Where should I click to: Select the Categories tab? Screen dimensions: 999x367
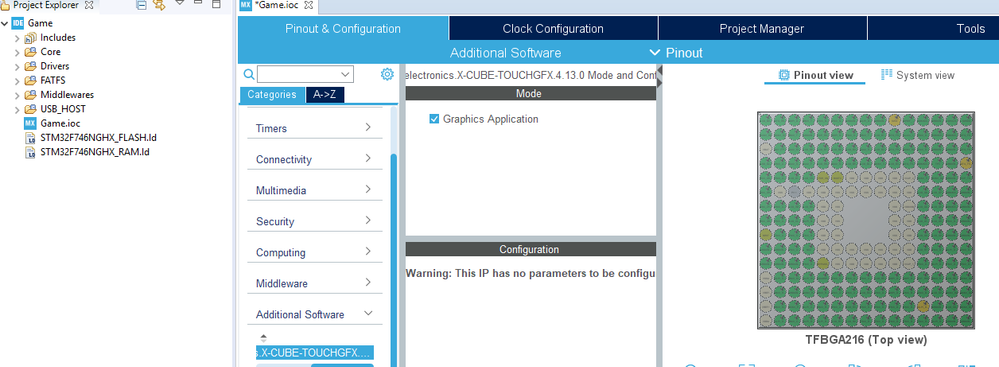coord(272,94)
